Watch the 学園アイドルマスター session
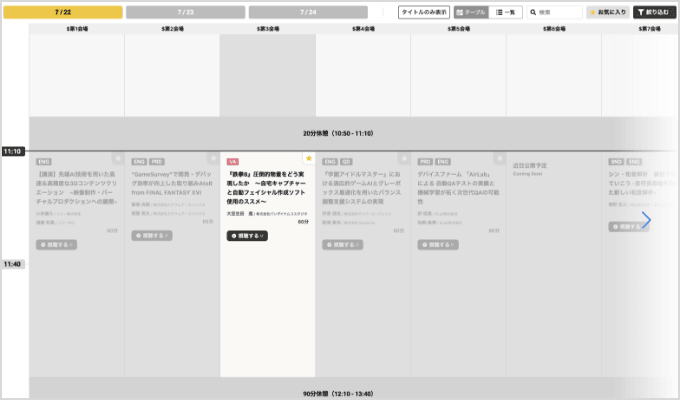The image size is (680, 400). point(343,245)
